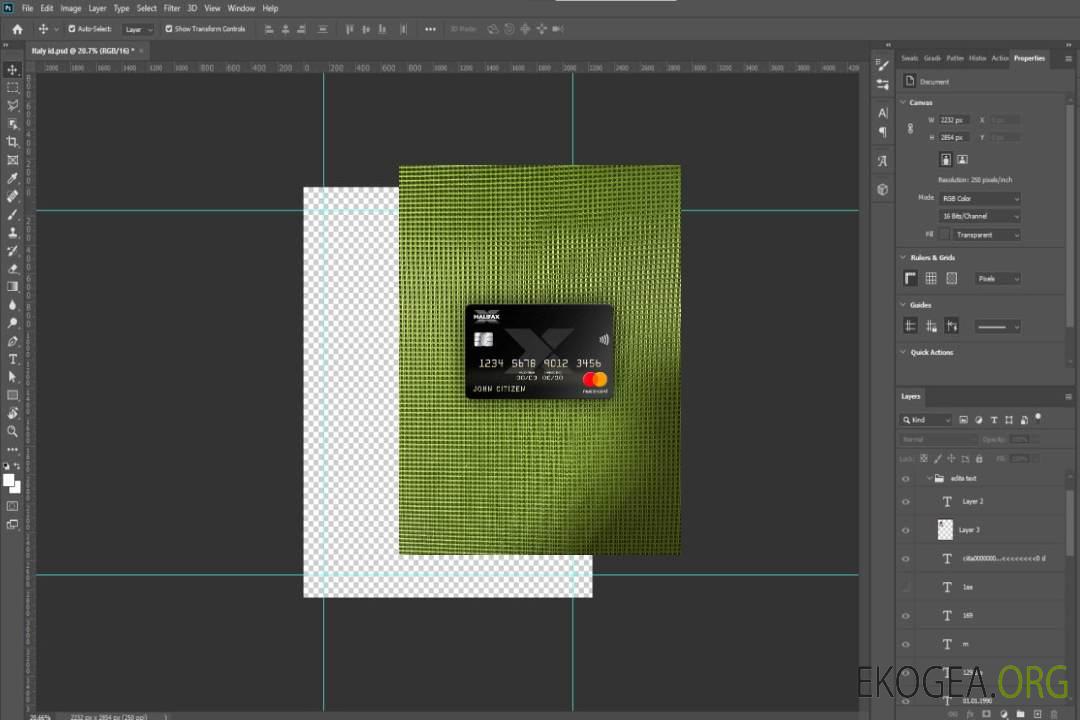This screenshot has width=1080, height=720.
Task: Select the Brush tool
Action: (12, 214)
